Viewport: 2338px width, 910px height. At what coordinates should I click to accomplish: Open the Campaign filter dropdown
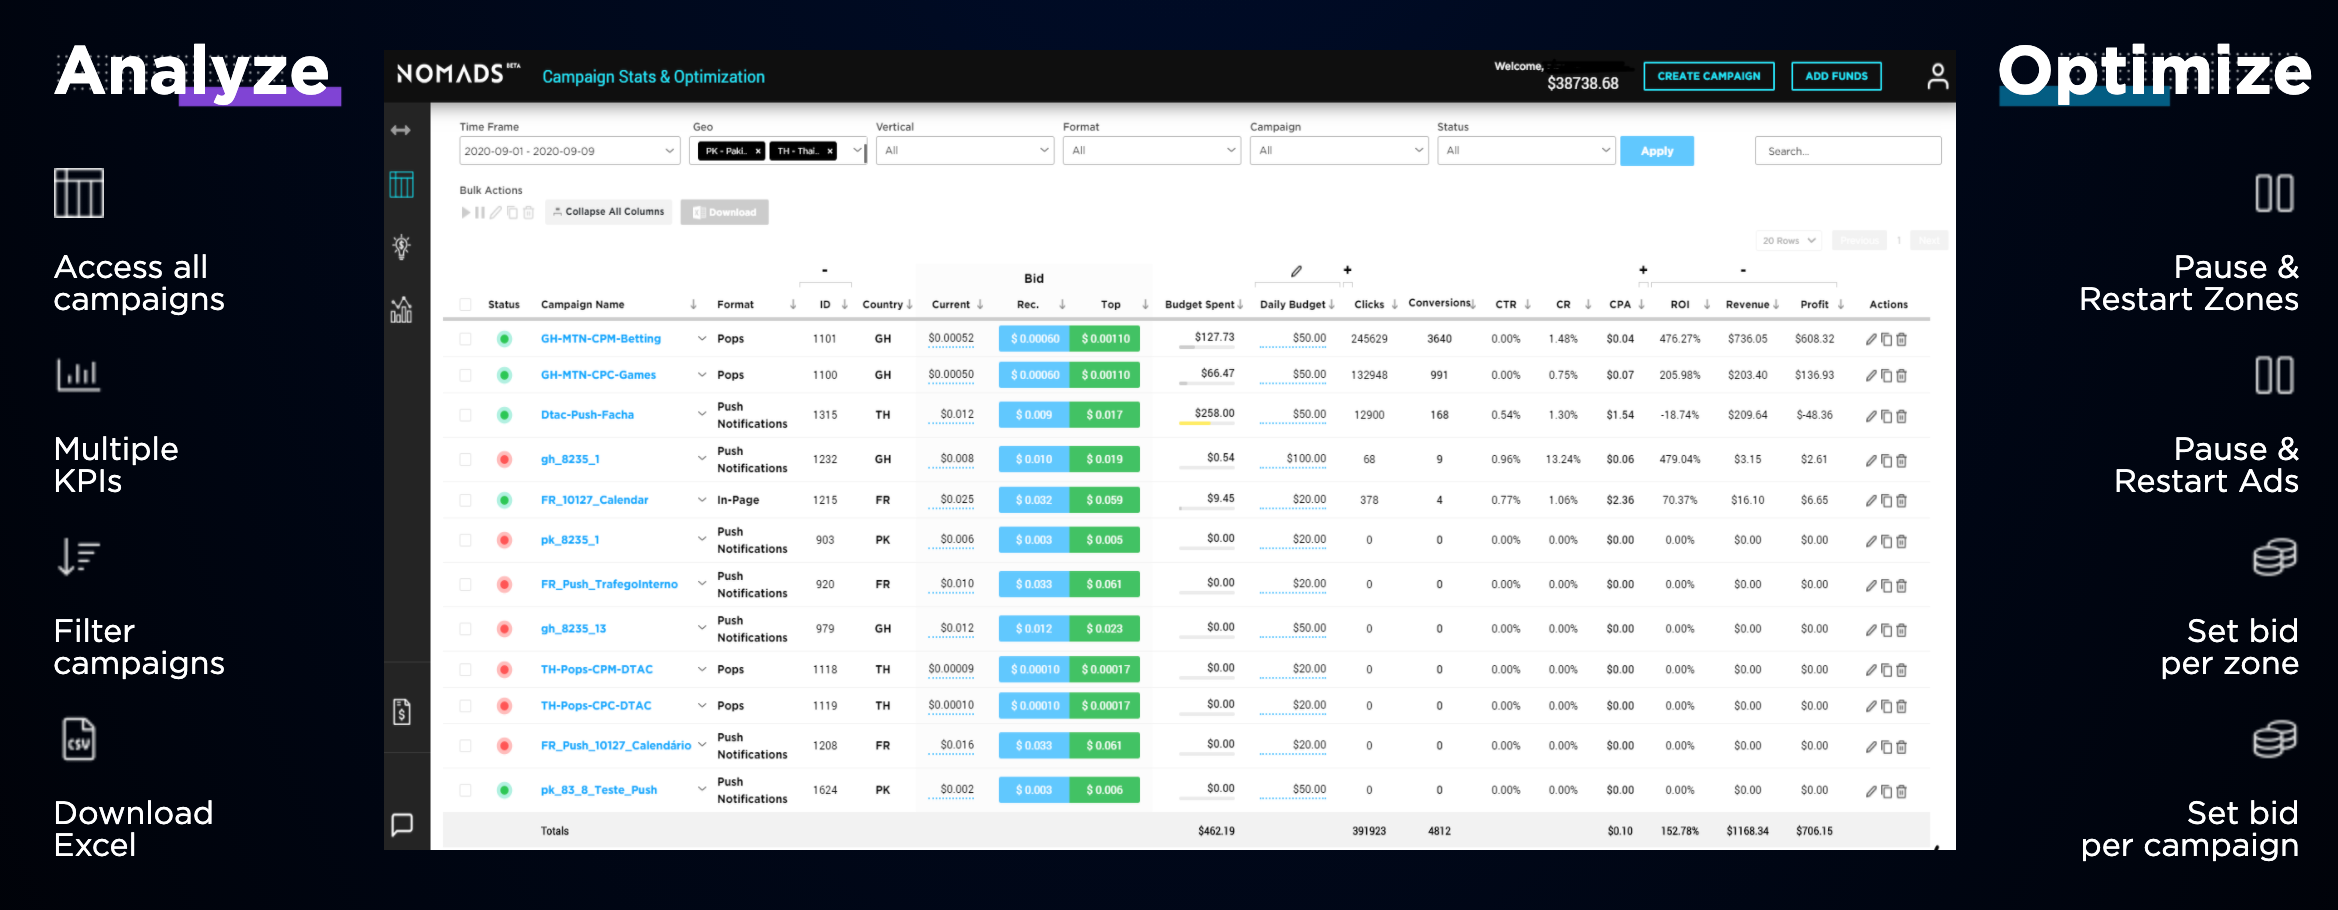[x=1338, y=151]
